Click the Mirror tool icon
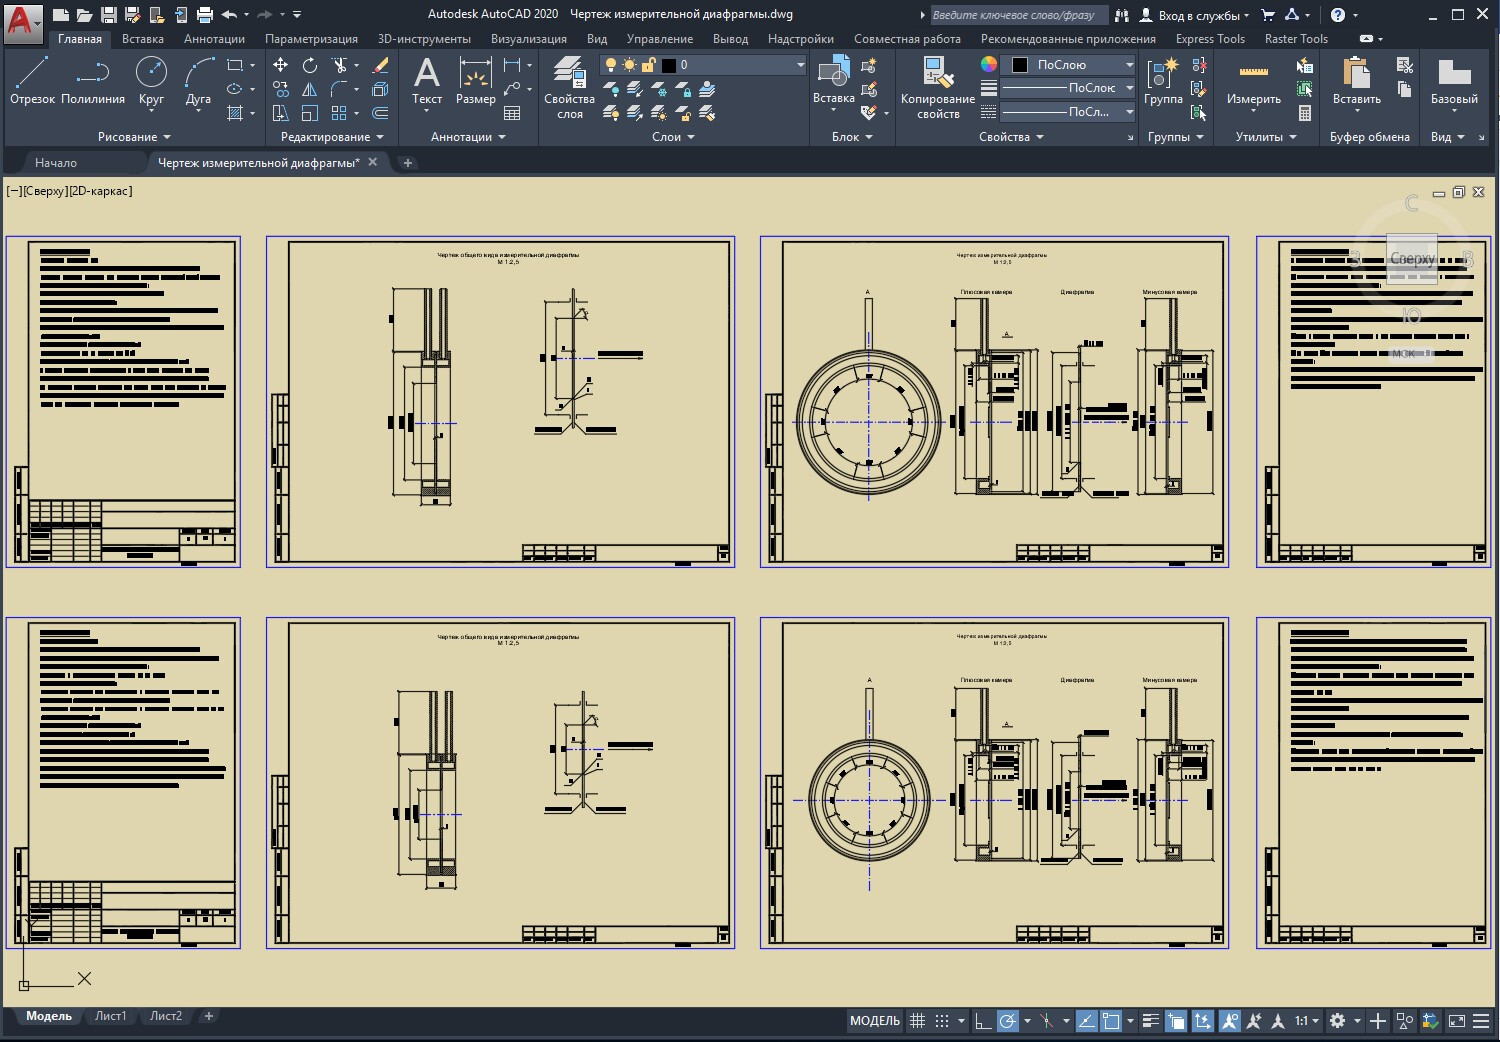 click(x=310, y=89)
